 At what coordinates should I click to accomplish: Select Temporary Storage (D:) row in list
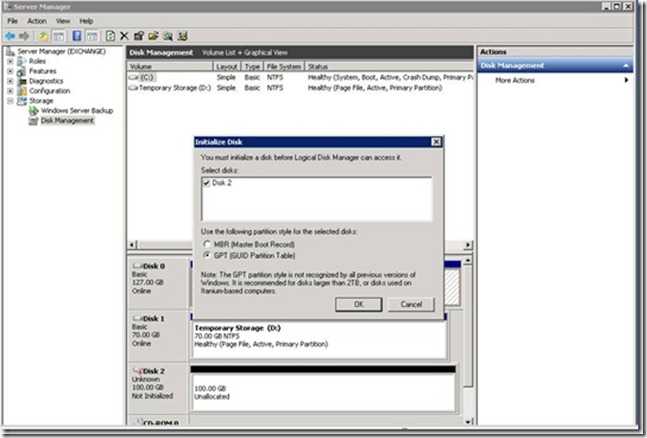(x=300, y=88)
